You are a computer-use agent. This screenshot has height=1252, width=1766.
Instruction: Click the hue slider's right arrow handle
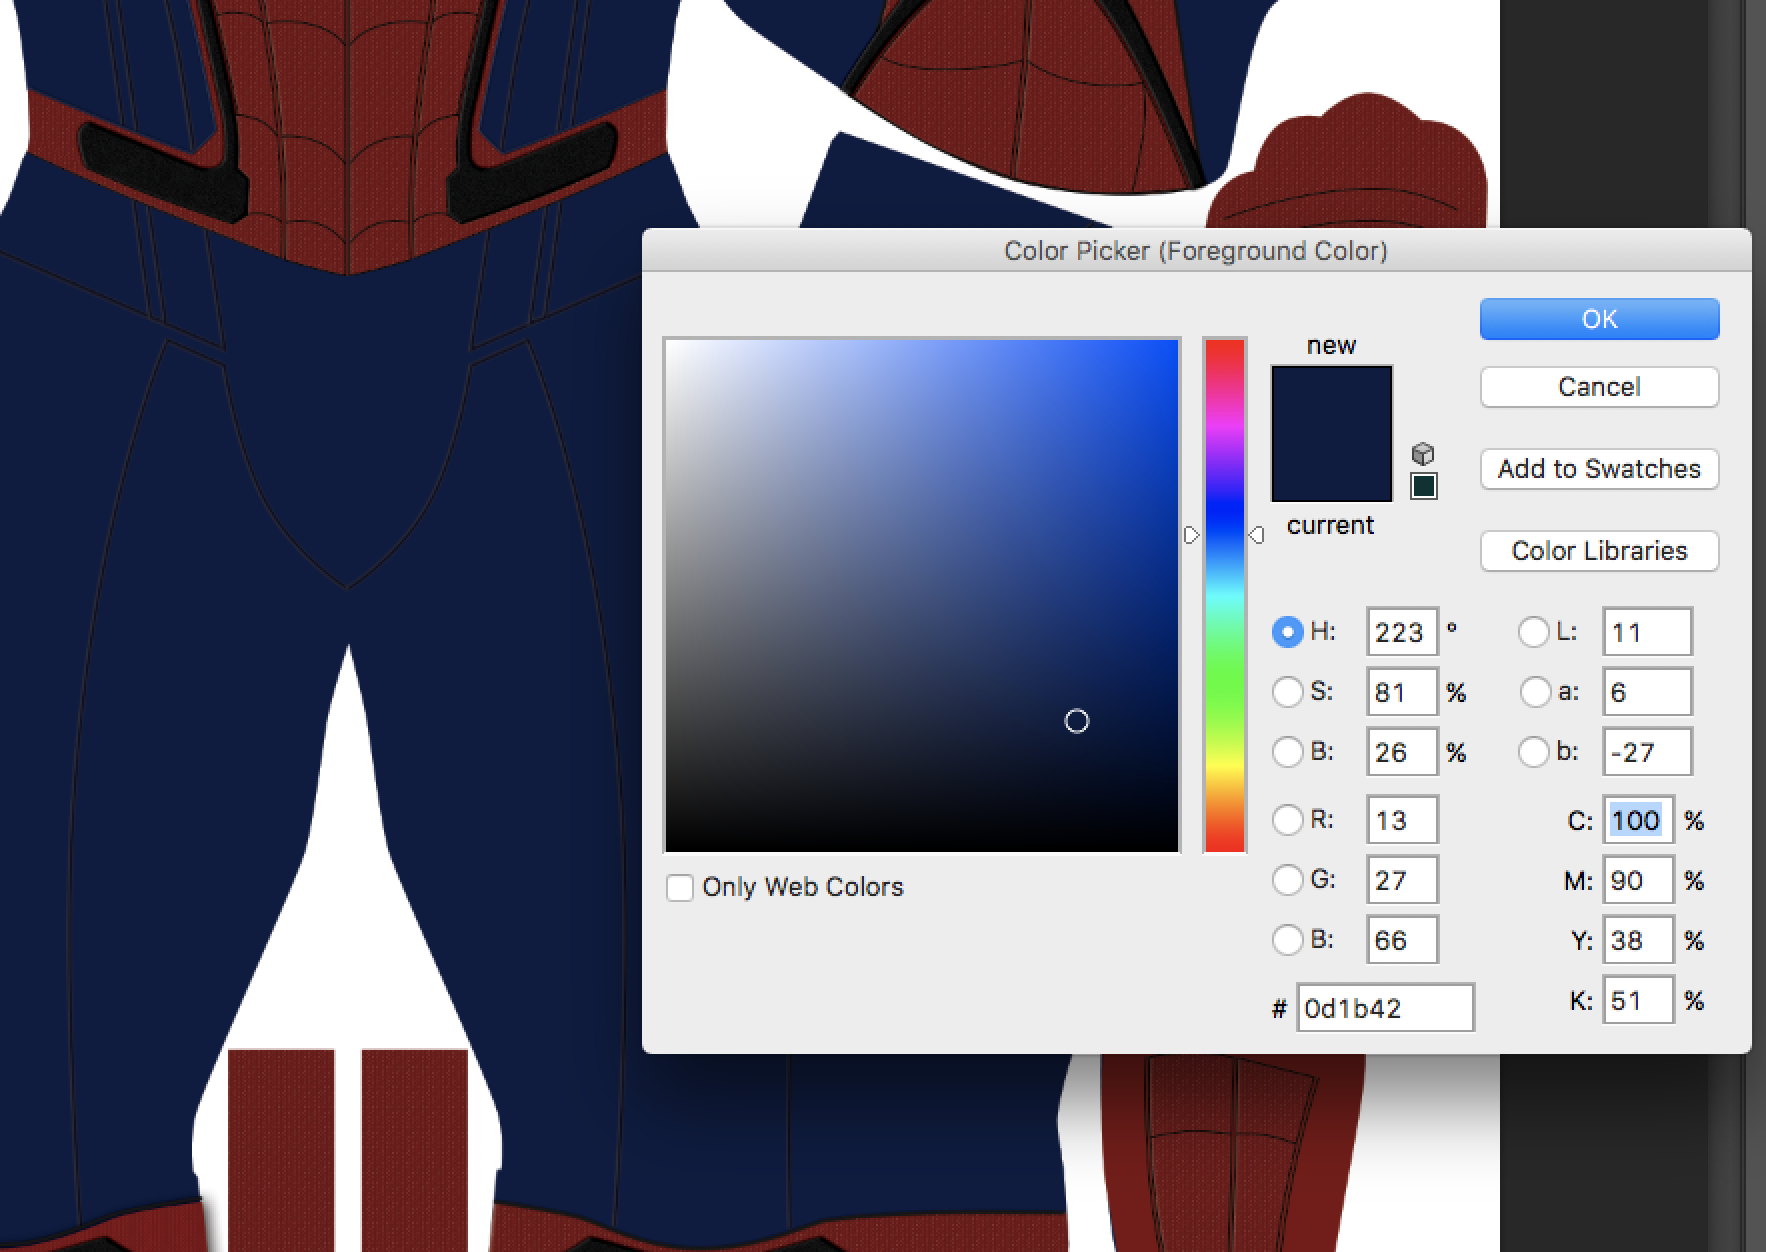[1257, 536]
